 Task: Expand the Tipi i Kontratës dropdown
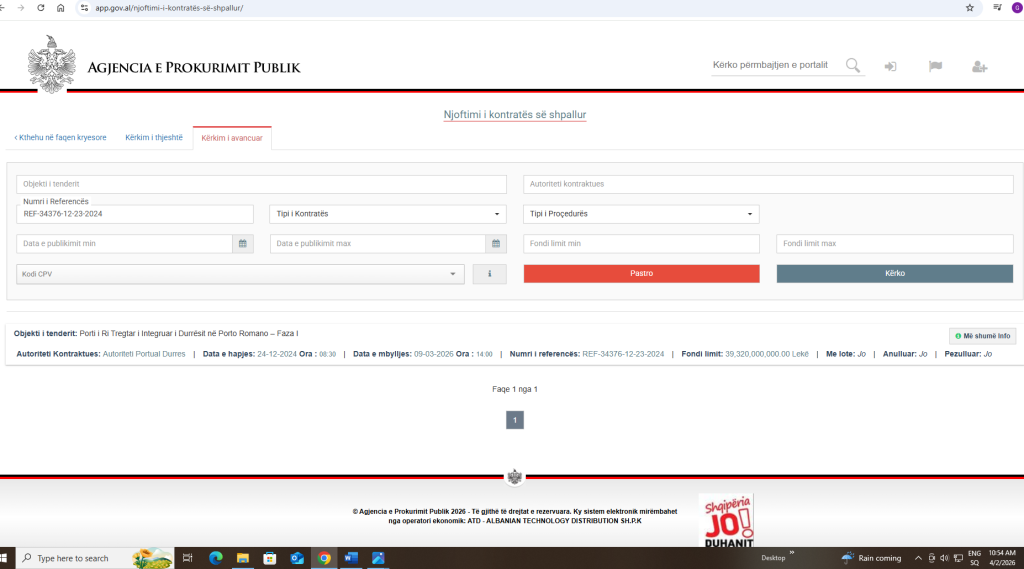(388, 214)
